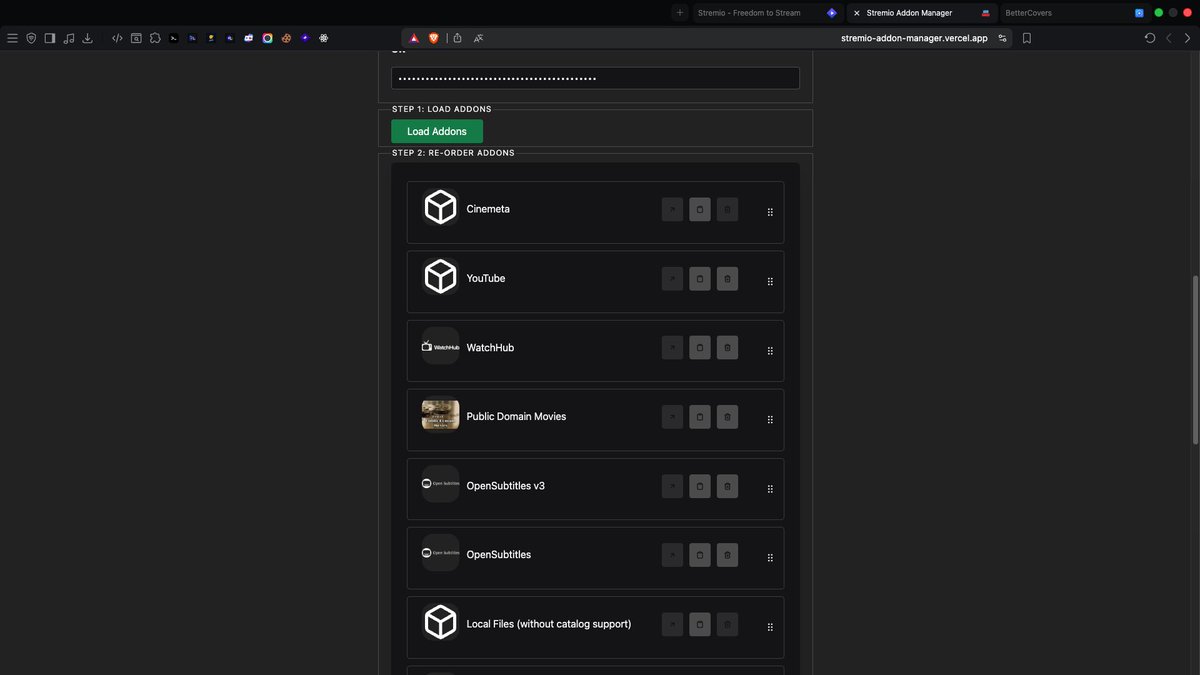Click the drag handle on YouTube row

coord(770,281)
